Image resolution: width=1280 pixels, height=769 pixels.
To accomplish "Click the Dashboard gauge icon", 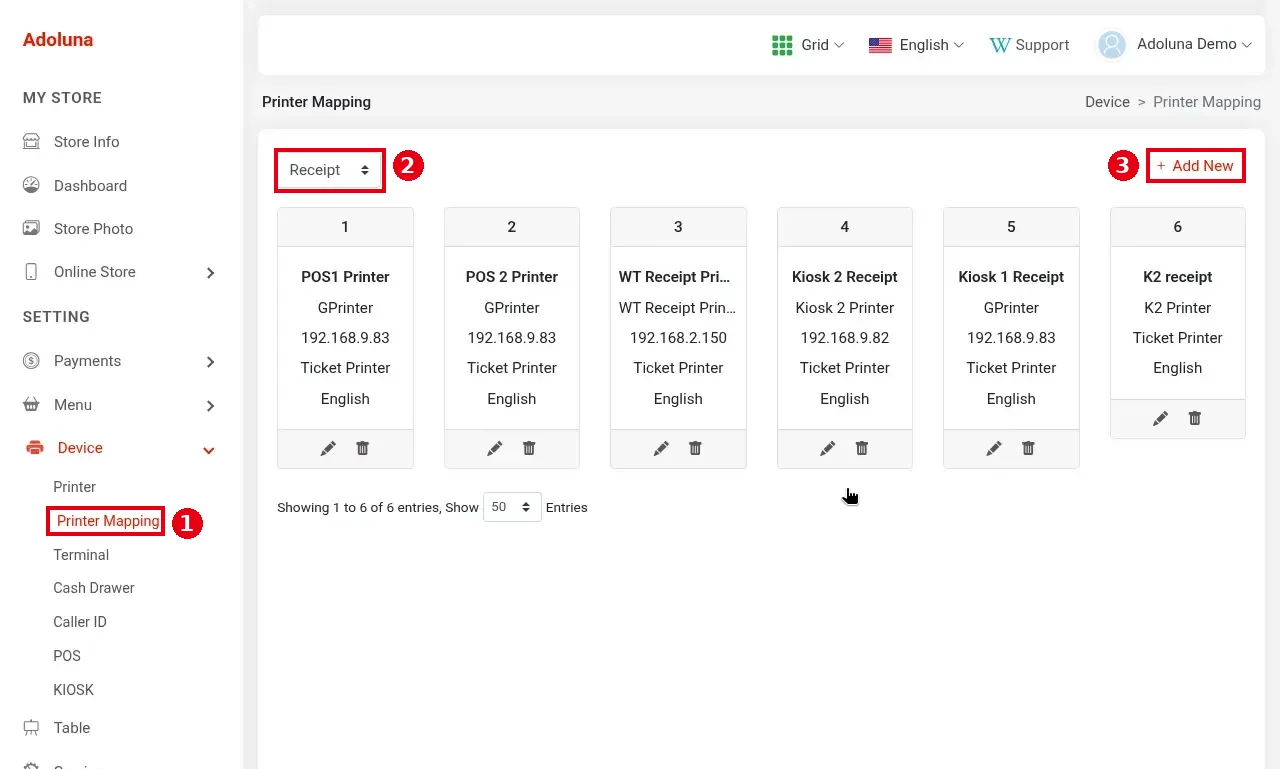I will click(31, 185).
